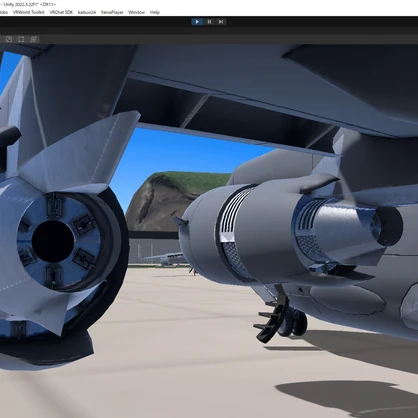Screen dimensions: 418x418
Task: Open the katsuo24 menu
Action: click(x=87, y=12)
